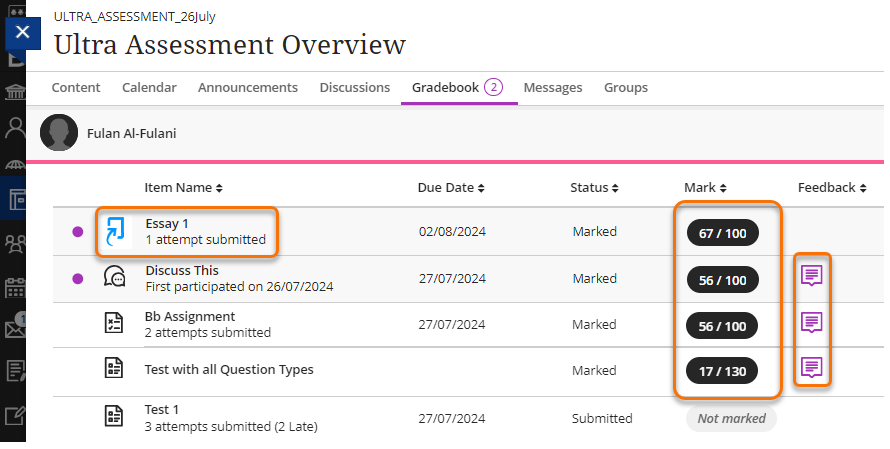This screenshot has width=890, height=449.
Task: Click the Test 1 item icon
Action: 115,417
